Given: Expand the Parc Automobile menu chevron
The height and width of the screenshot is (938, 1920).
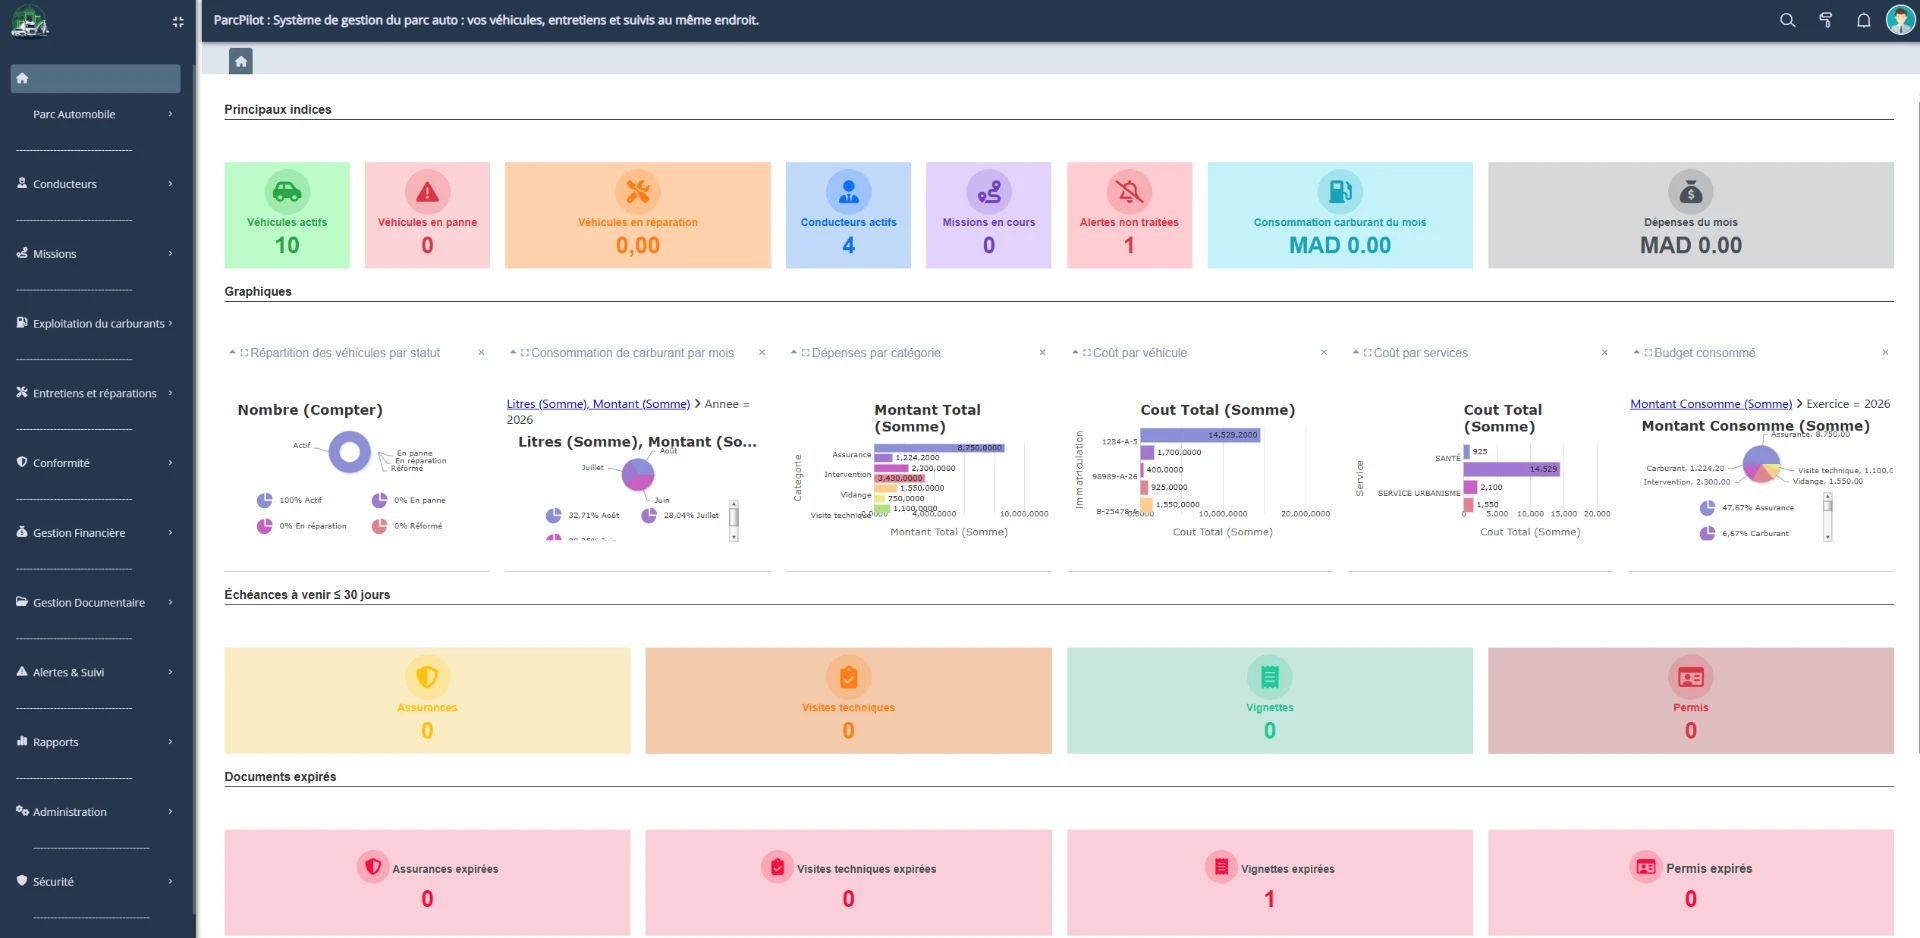Looking at the screenshot, I should 170,114.
